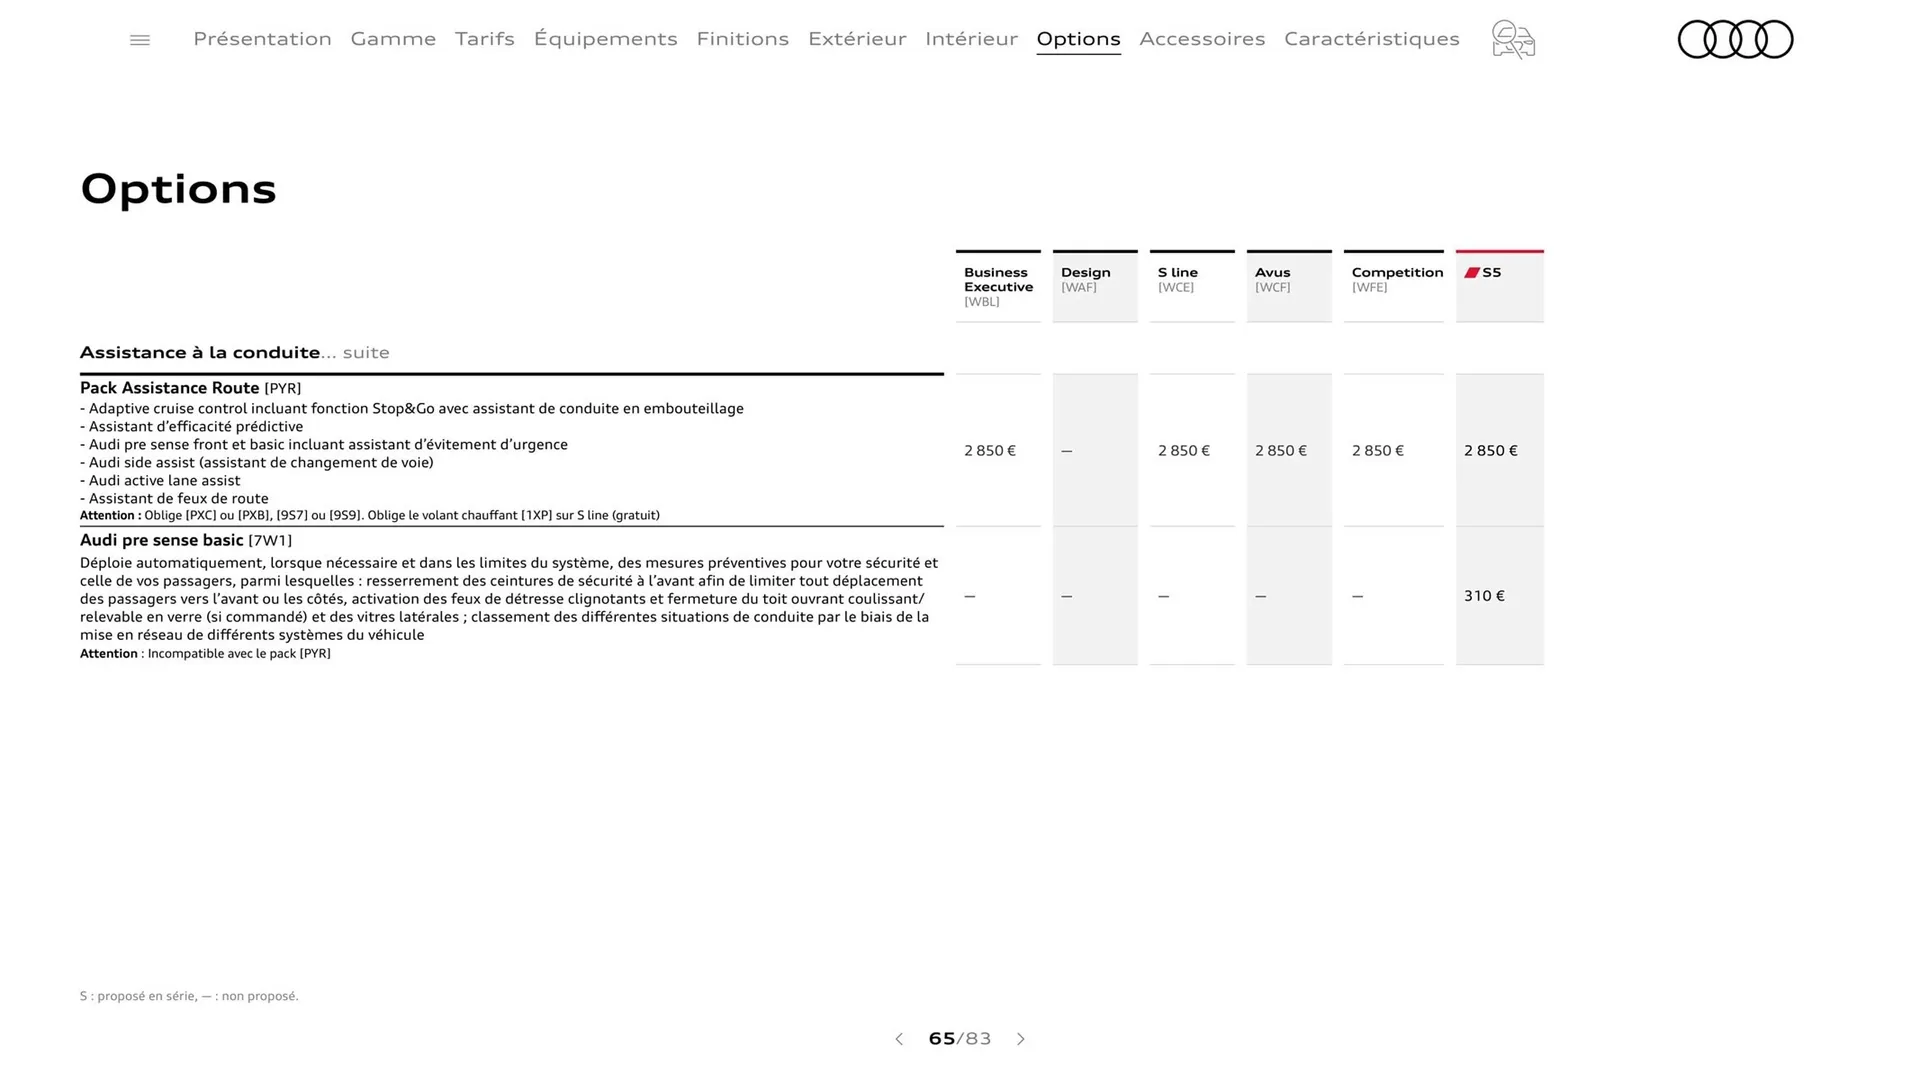Go to the next page arrow
1920x1080 pixels.
[x=1021, y=1039]
